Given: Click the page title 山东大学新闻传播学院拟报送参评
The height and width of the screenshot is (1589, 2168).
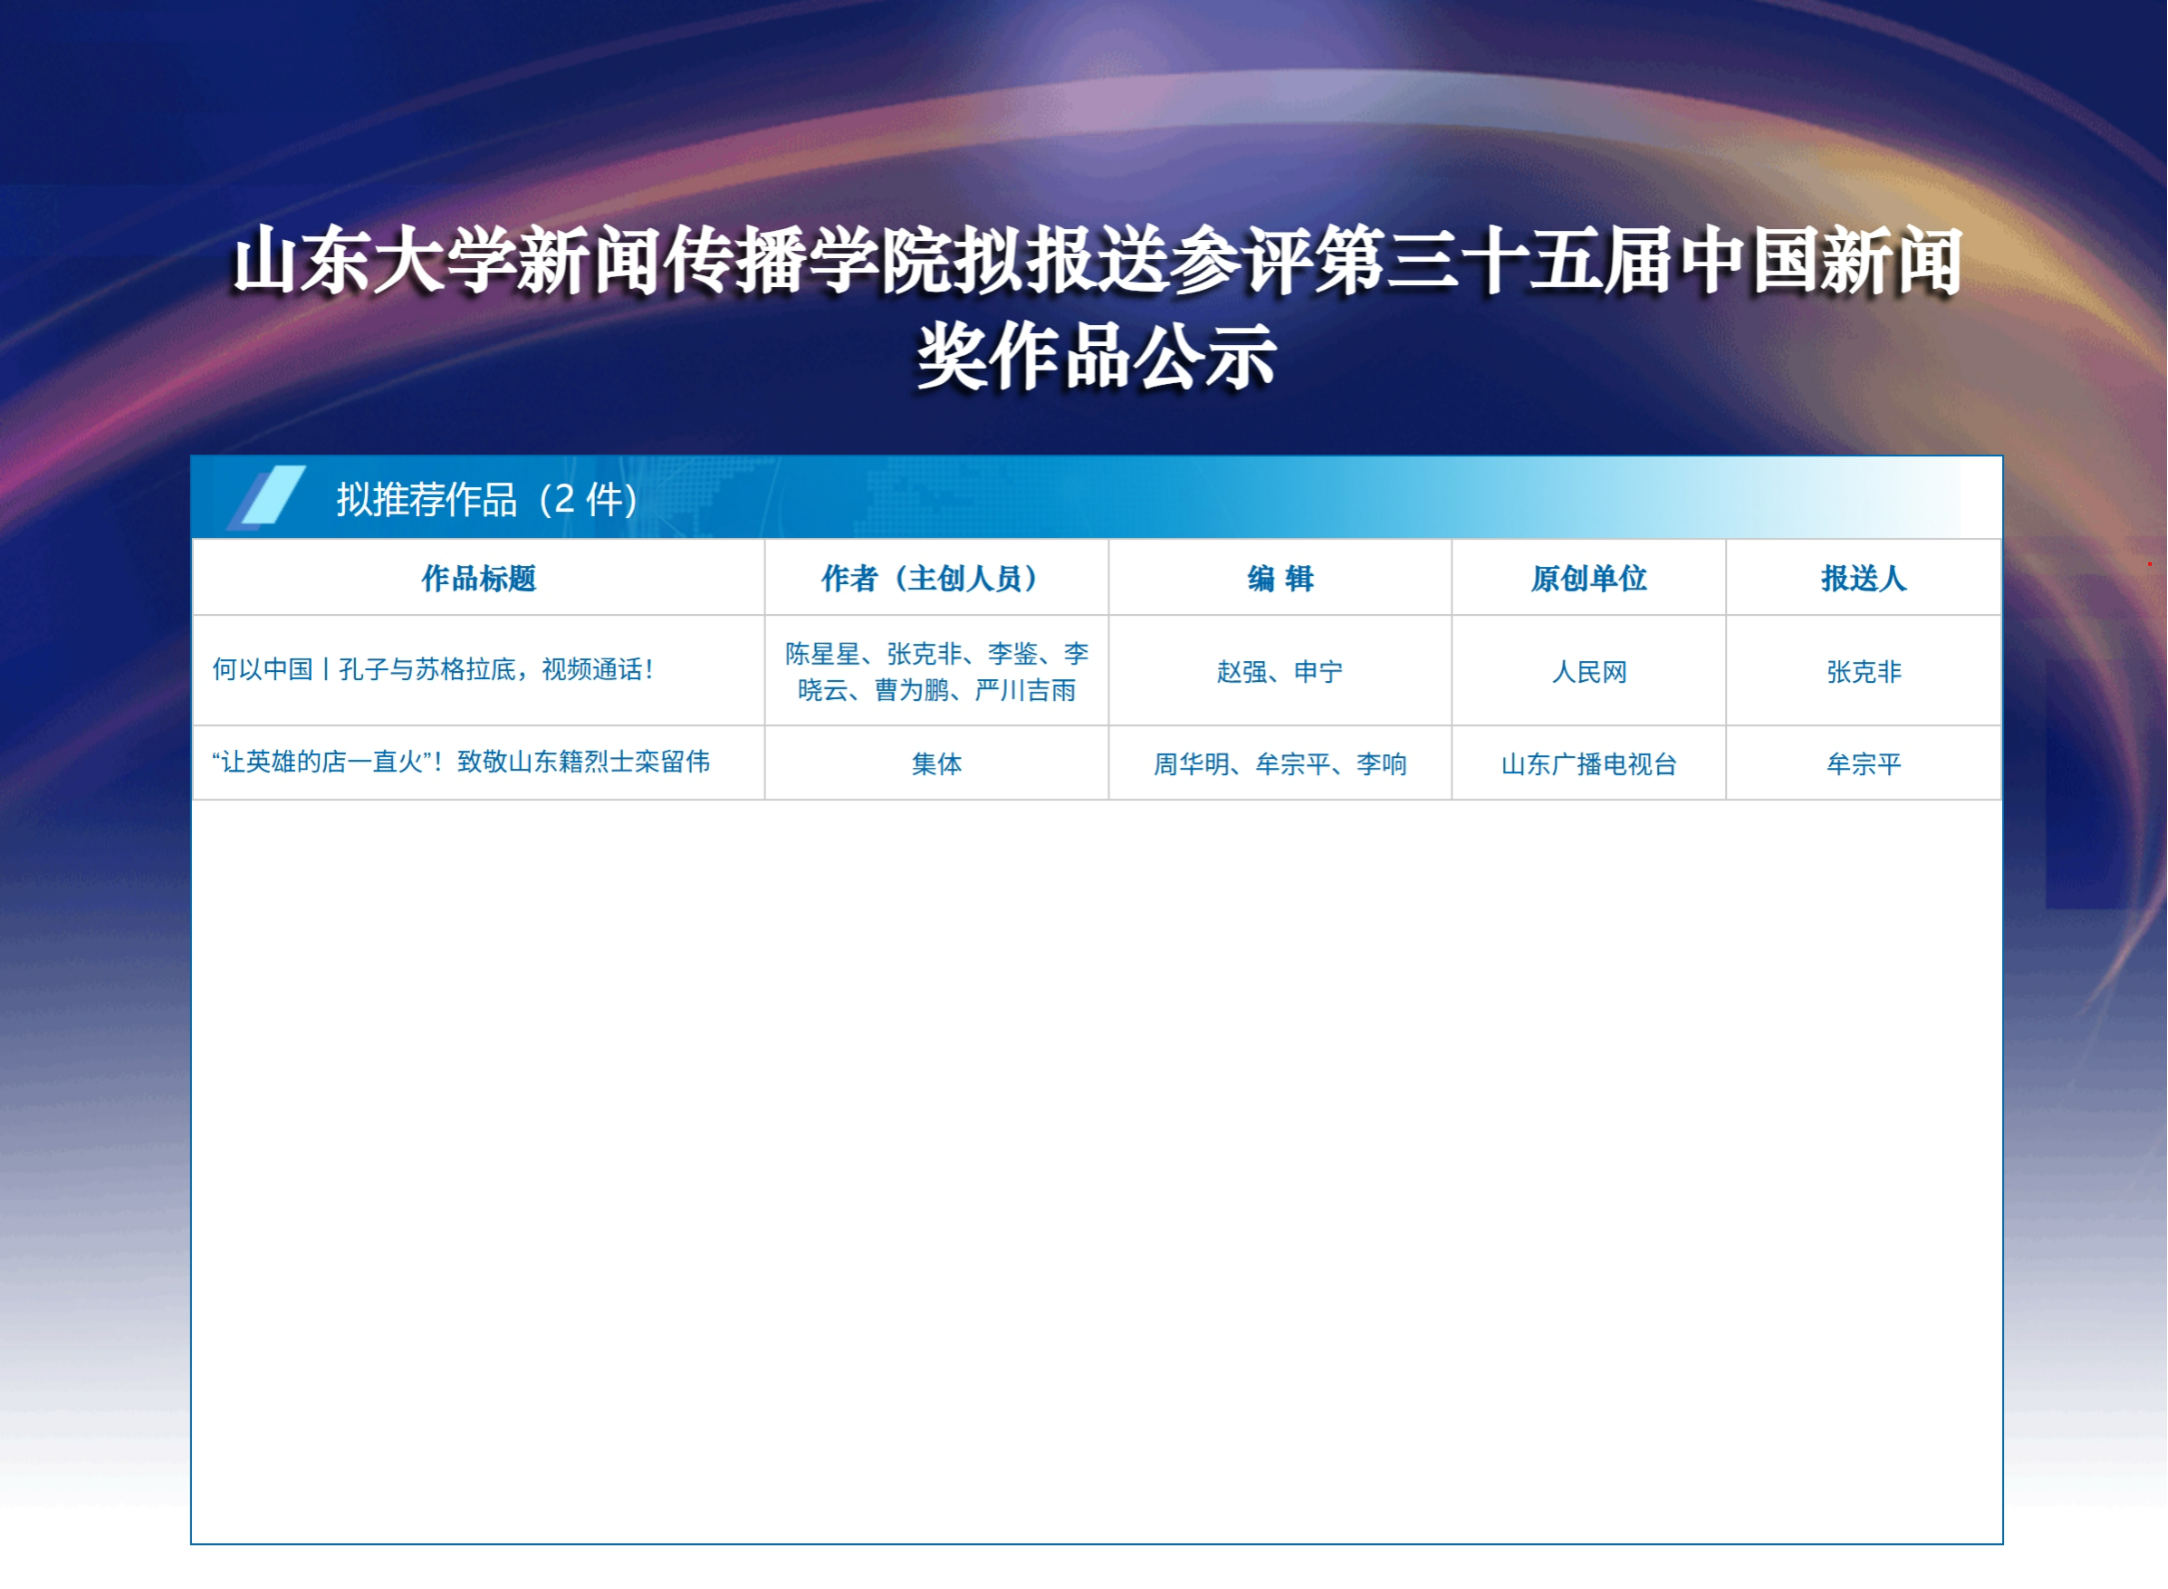Looking at the screenshot, I should pyautogui.click(x=1097, y=308).
